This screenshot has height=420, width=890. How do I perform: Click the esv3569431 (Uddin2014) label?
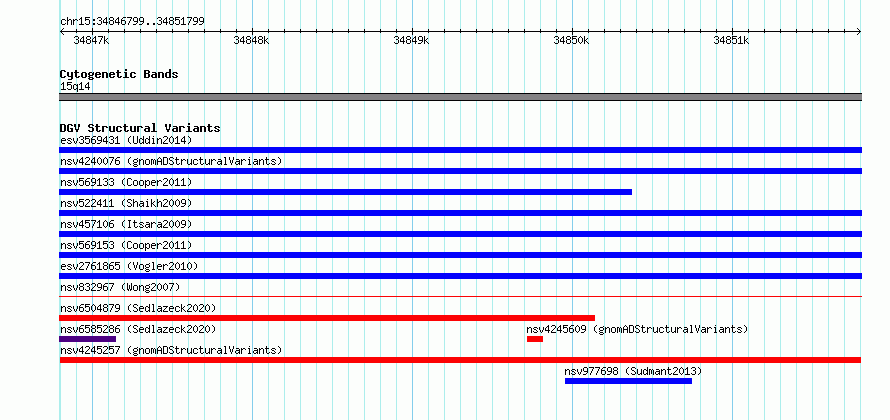(126, 140)
